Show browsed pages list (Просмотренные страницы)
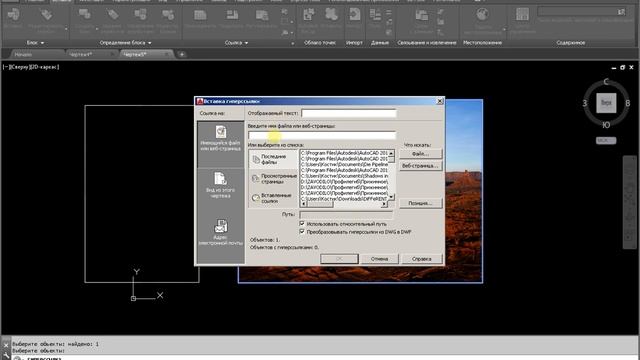640x360 pixels. [x=273, y=179]
